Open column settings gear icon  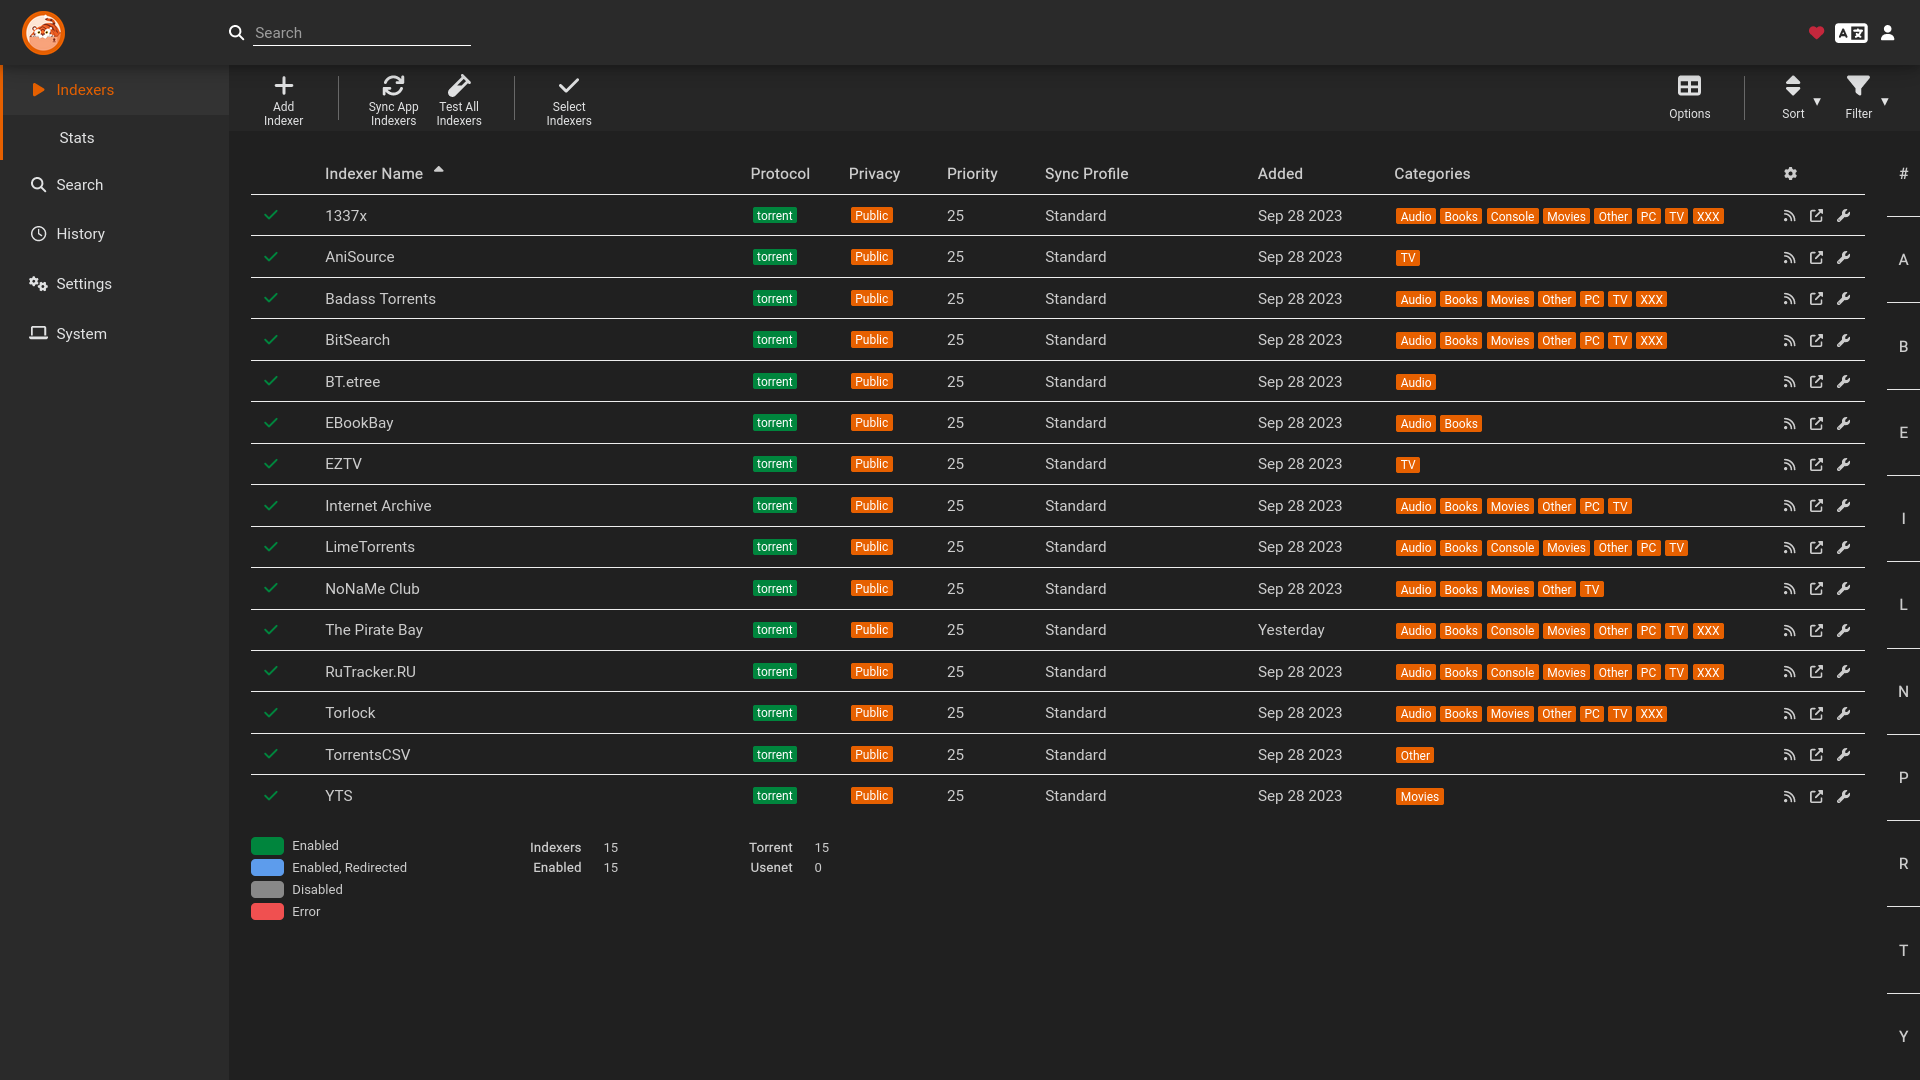(x=1790, y=174)
